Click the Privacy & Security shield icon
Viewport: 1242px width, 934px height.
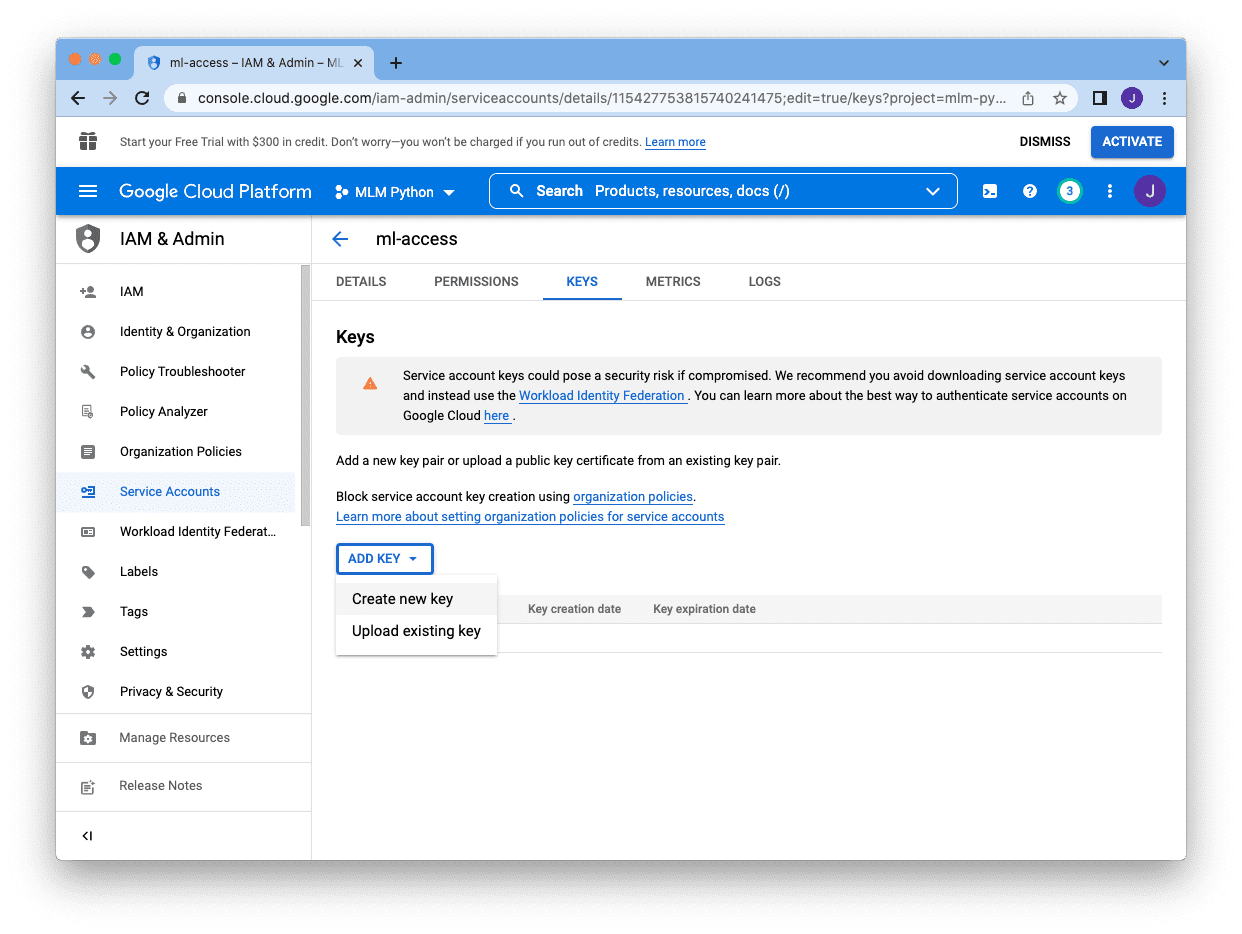(88, 692)
